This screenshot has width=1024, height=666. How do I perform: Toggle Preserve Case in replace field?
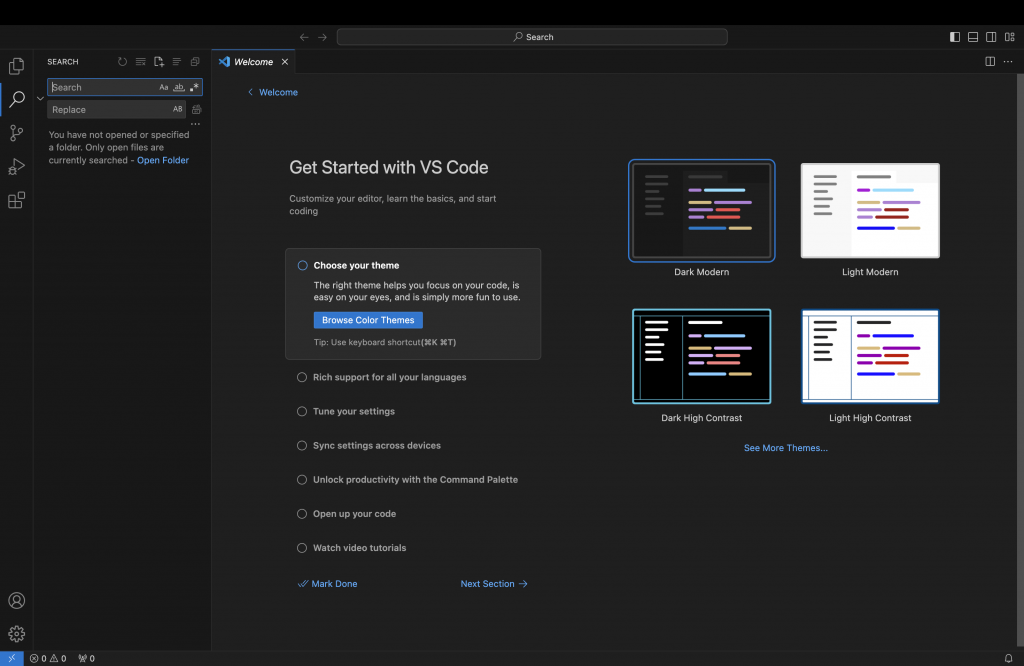coord(178,109)
